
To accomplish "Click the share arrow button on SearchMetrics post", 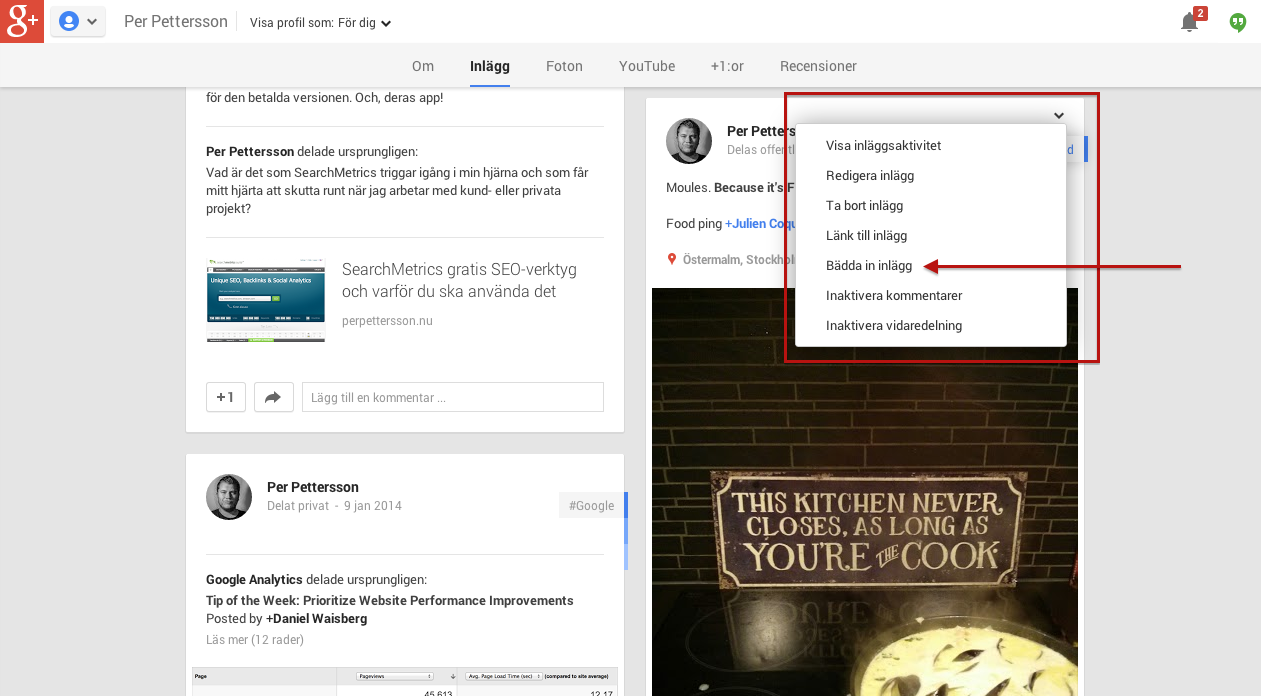I will click(x=274, y=397).
